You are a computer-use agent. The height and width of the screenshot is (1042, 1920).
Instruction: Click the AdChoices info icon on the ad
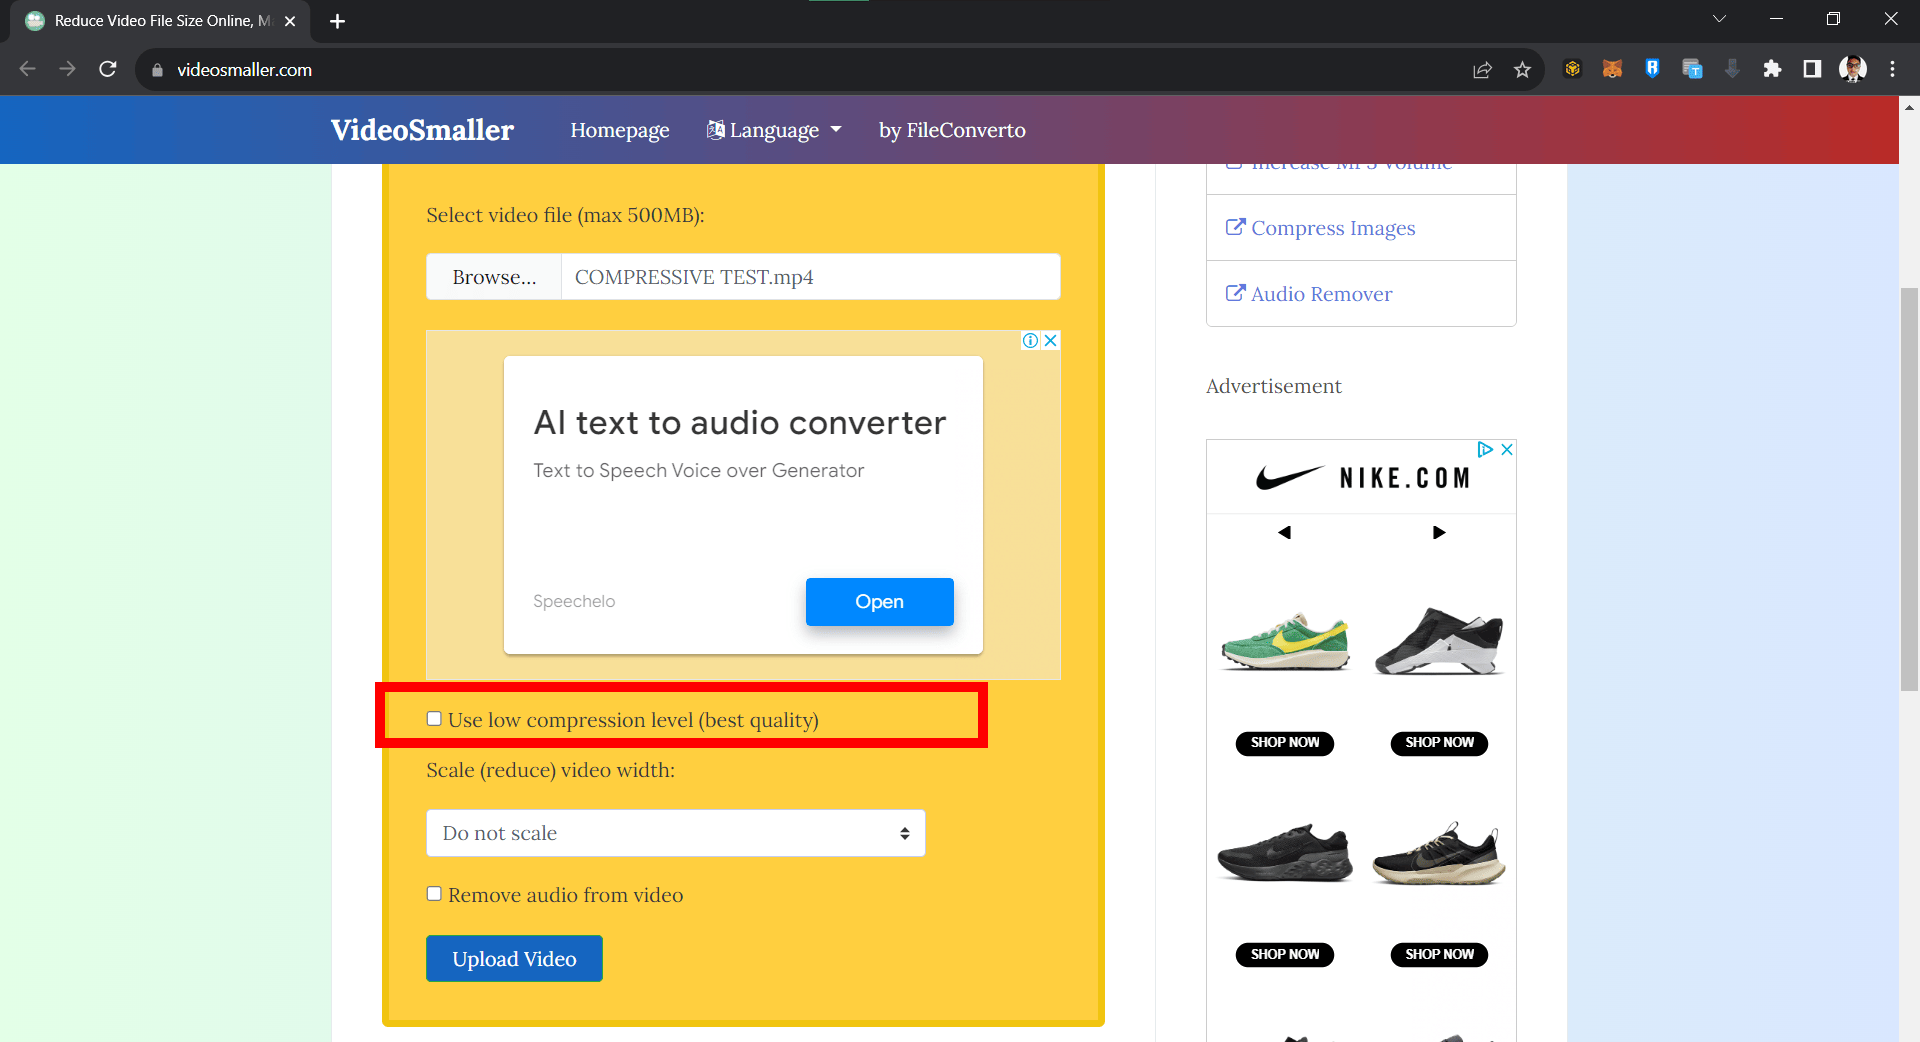pyautogui.click(x=1030, y=340)
